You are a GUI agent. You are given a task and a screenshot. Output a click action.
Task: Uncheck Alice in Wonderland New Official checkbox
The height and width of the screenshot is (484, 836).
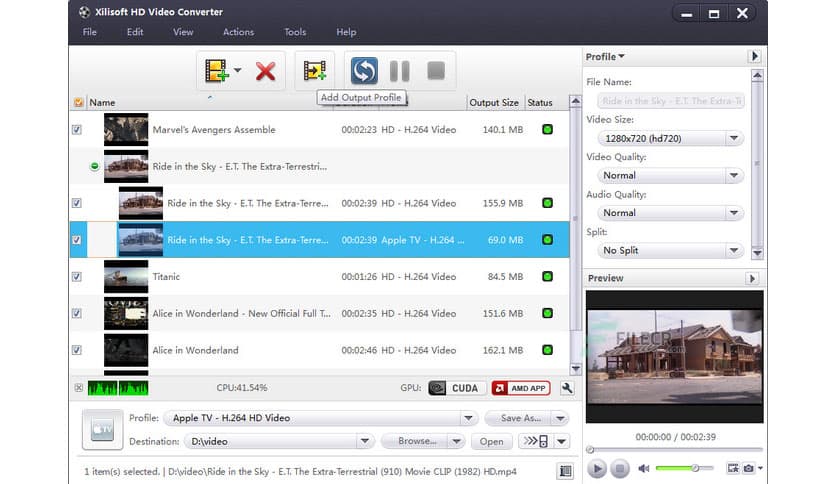[77, 313]
